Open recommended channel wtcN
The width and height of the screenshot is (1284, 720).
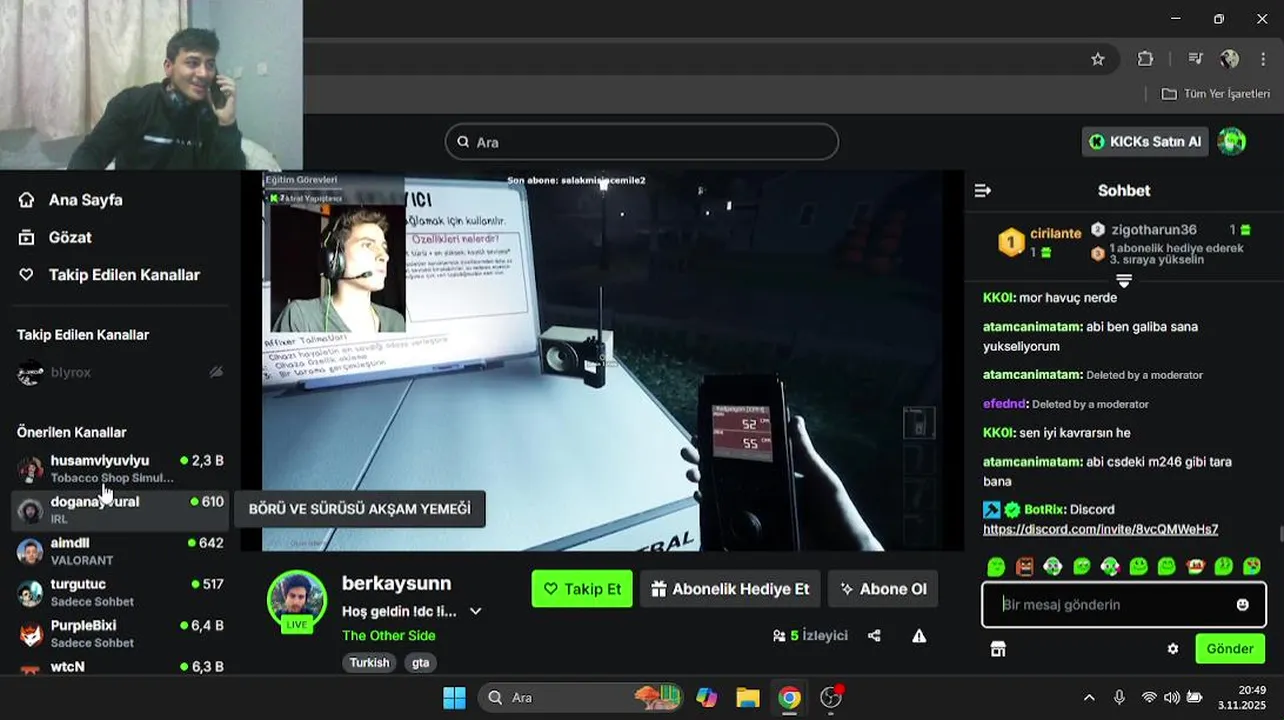tap(120, 667)
